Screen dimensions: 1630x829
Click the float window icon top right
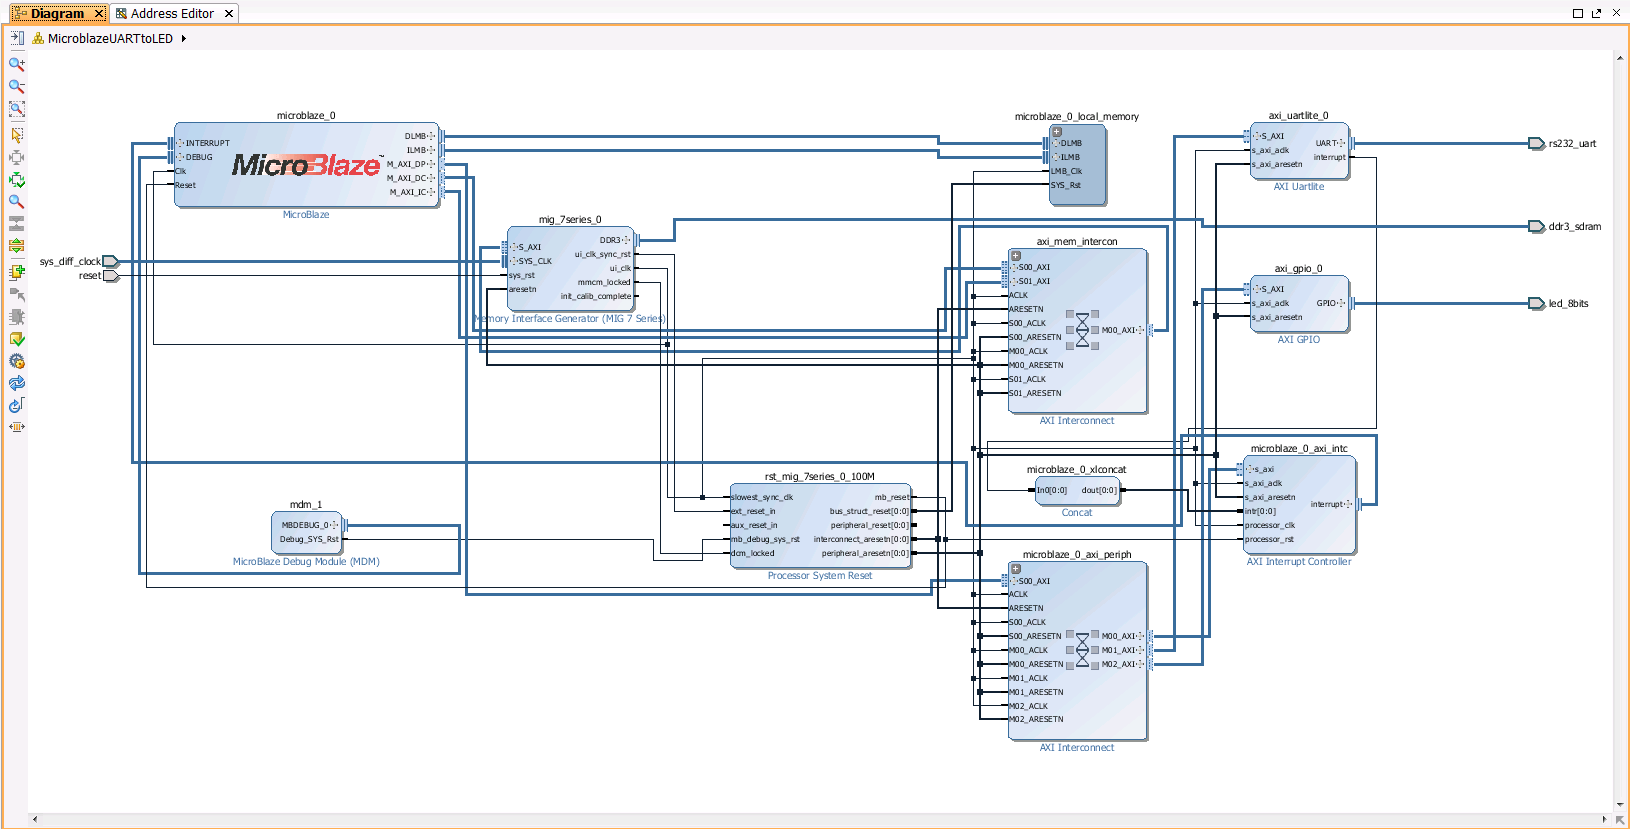pyautogui.click(x=1596, y=13)
